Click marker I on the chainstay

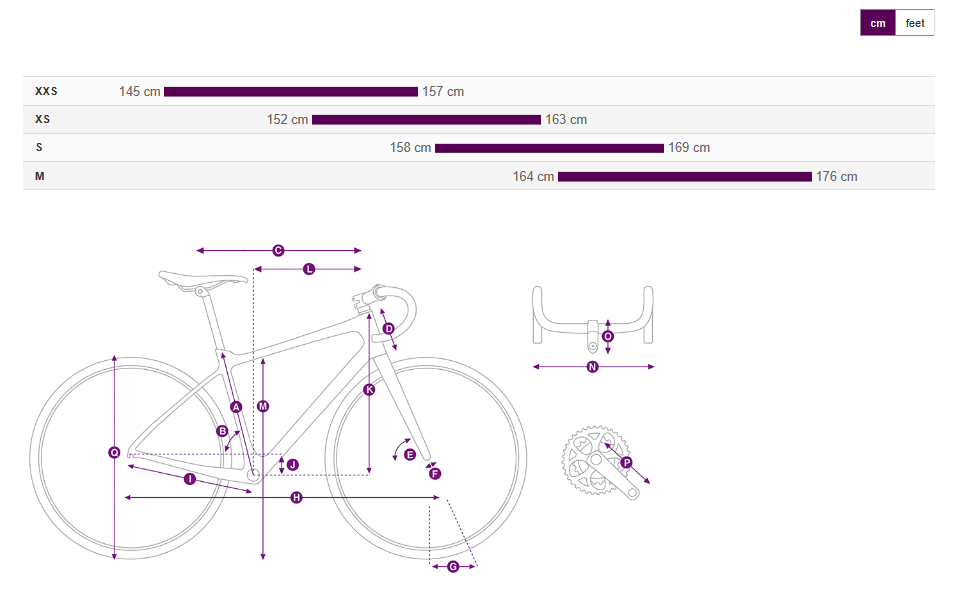[x=190, y=479]
